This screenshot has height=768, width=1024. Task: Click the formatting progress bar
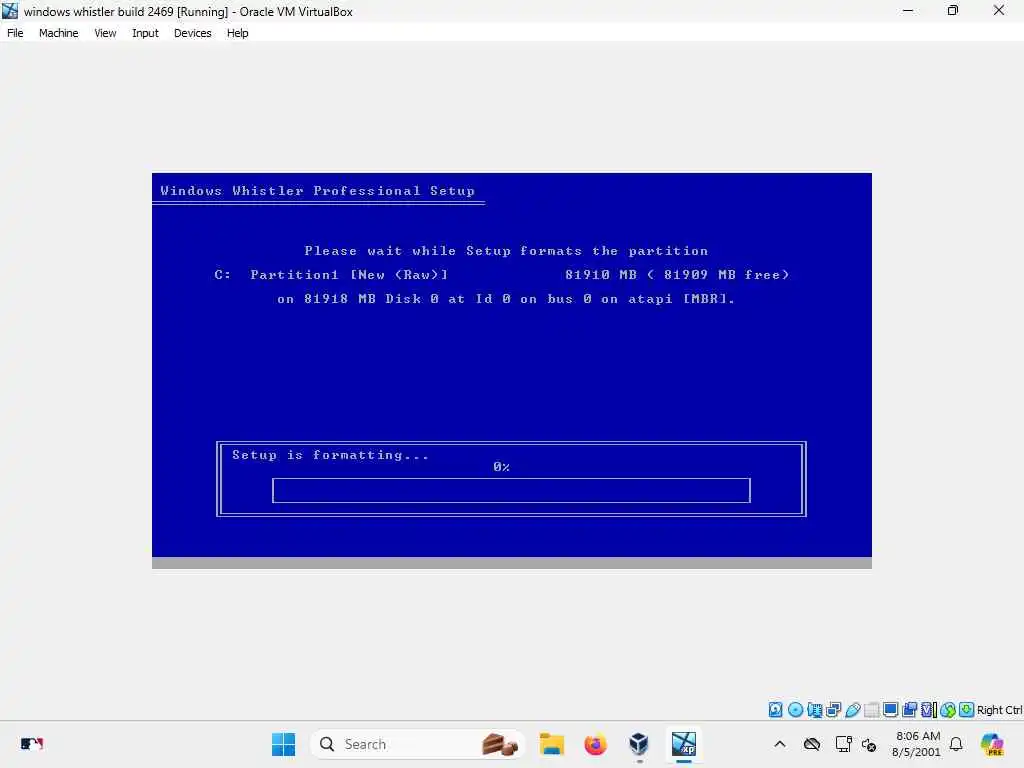511,490
